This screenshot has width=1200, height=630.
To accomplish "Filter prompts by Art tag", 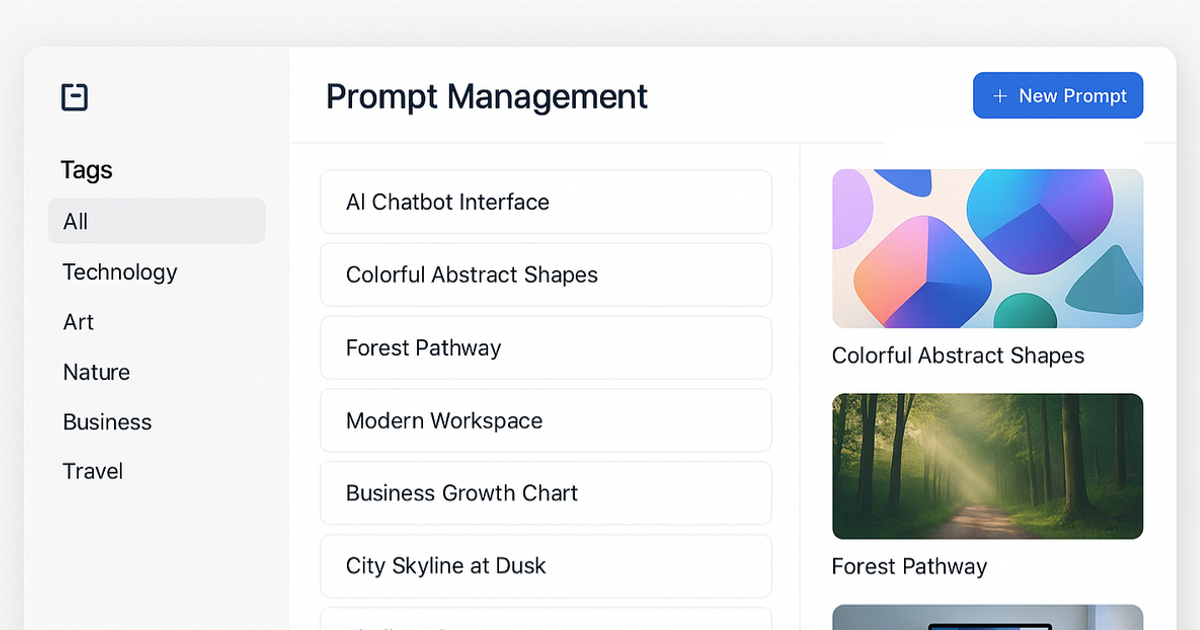I will (x=78, y=322).
